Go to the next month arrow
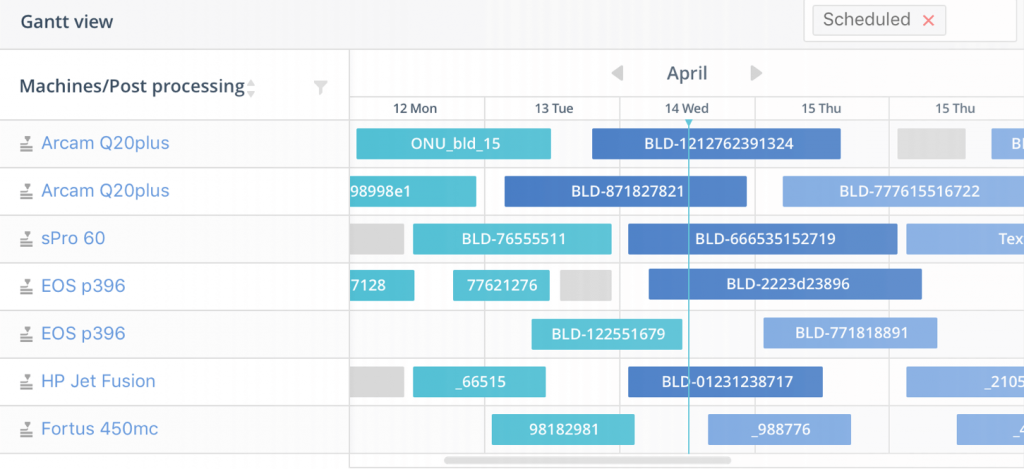Screen dimensions: 1024x469 click(756, 73)
